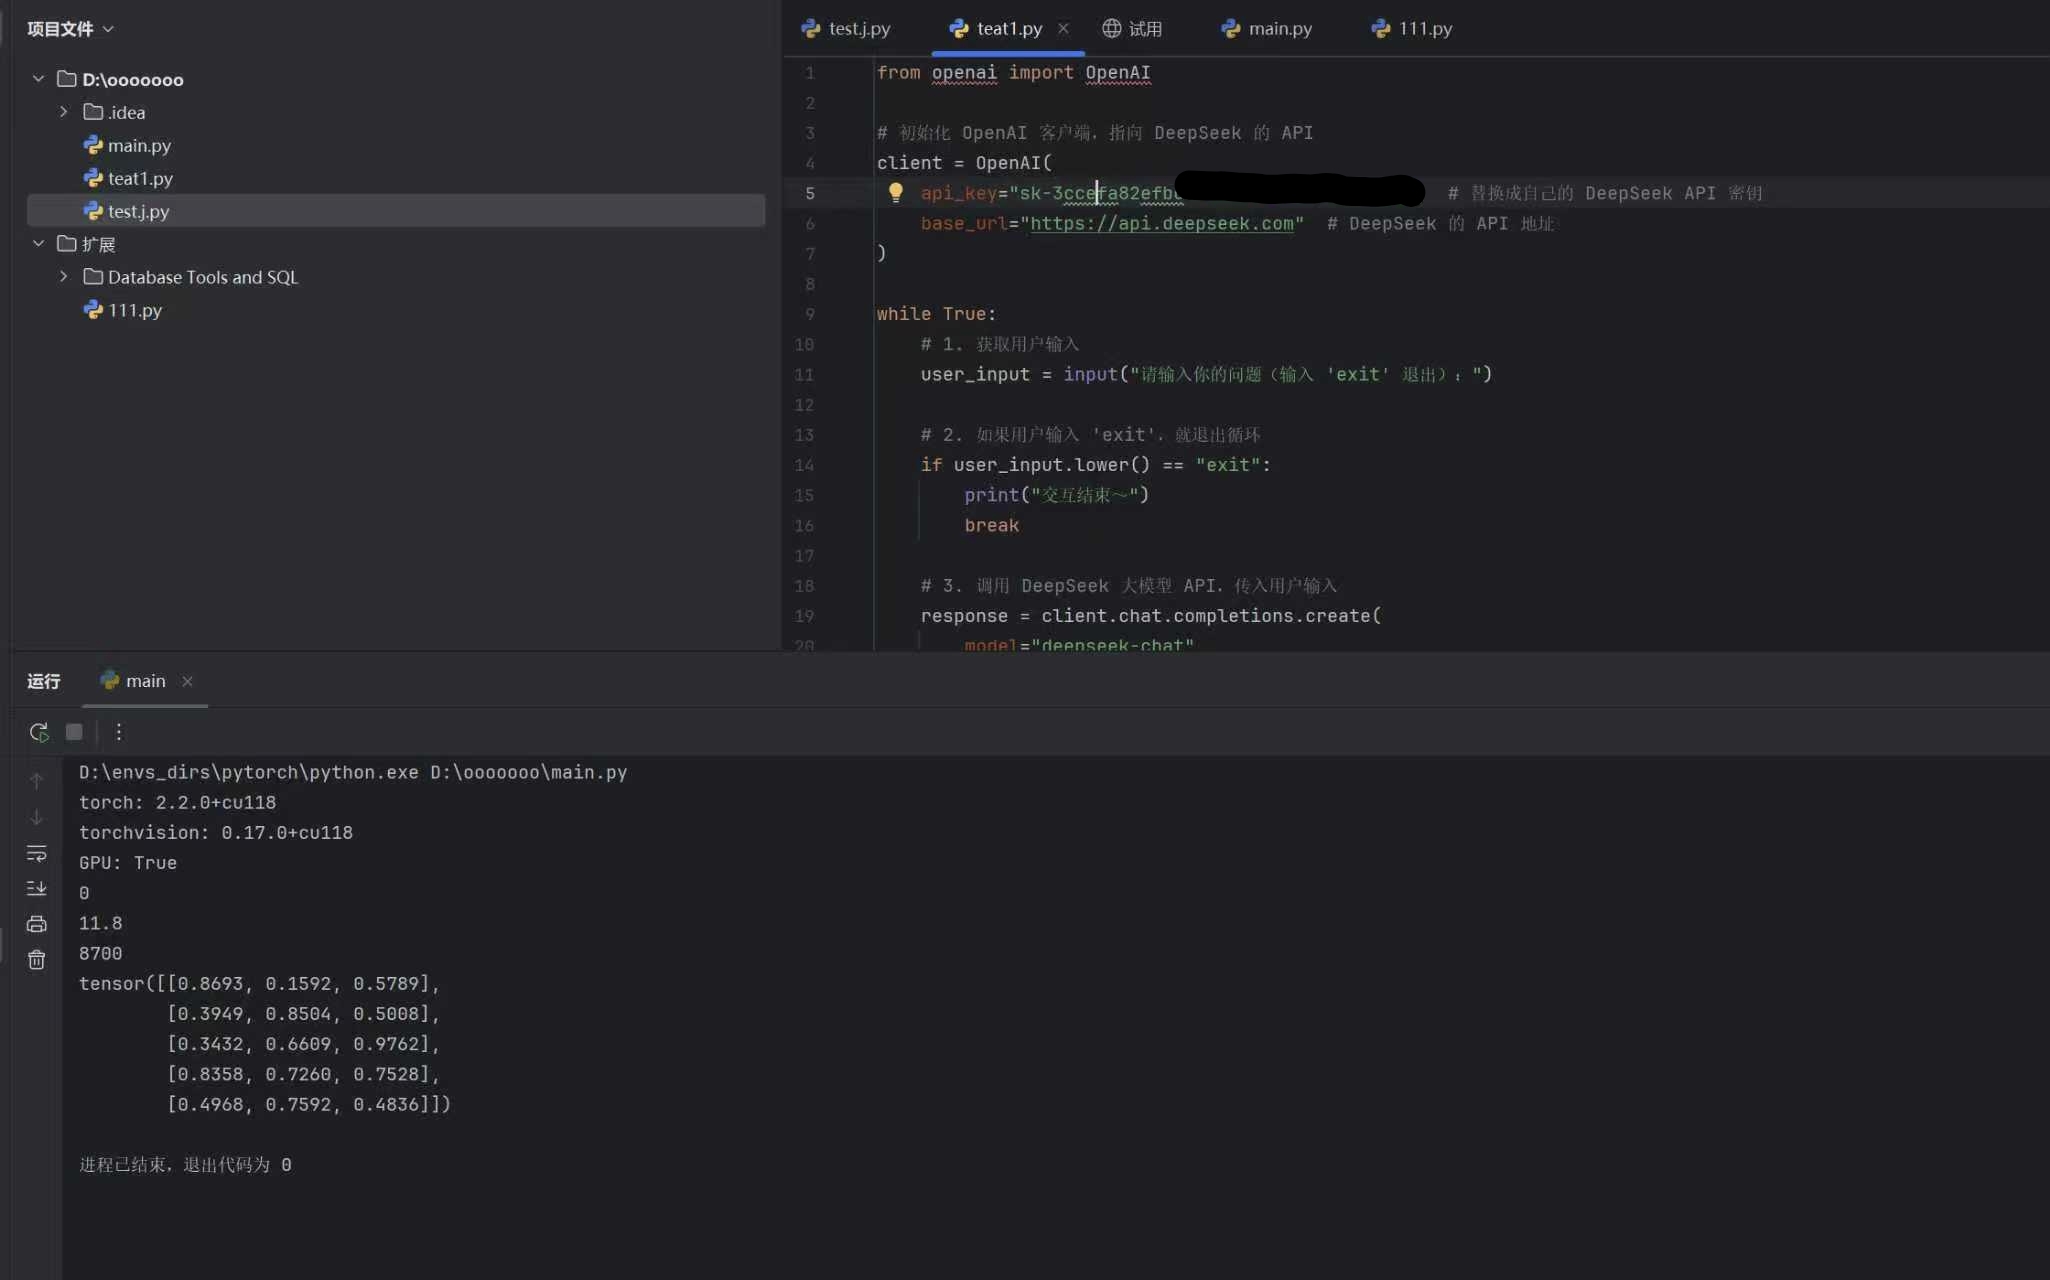2050x1280 pixels.
Task: Click the down arrow in console gutter
Action: [x=37, y=817]
